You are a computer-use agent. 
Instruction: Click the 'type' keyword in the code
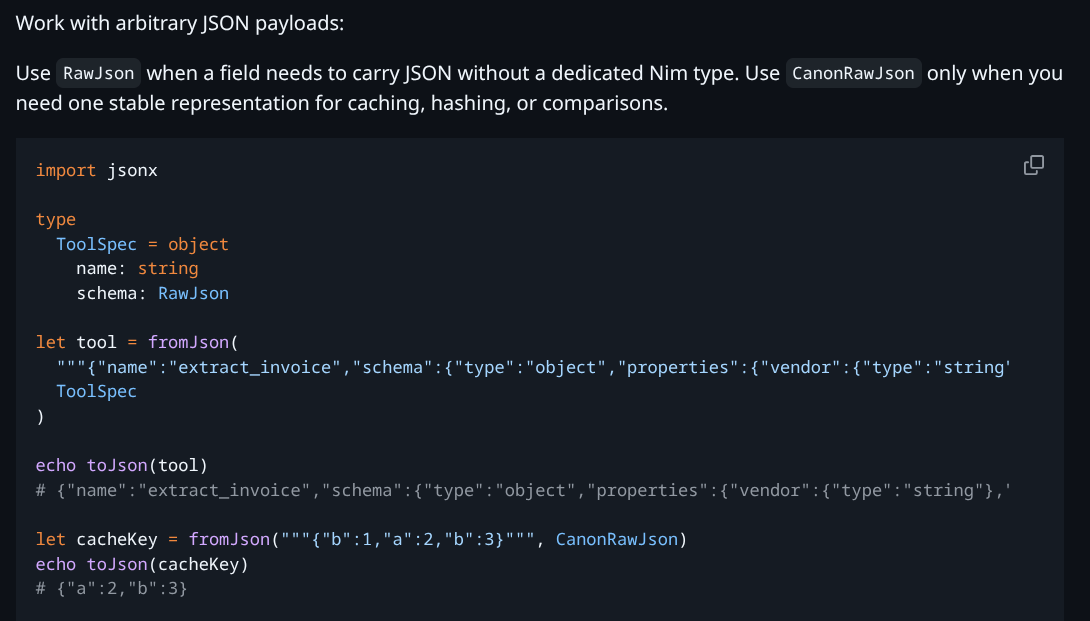[56, 219]
